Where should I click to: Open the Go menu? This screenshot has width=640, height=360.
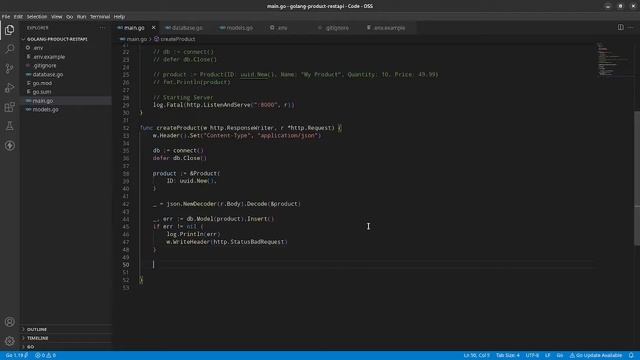pyautogui.click(x=69, y=17)
